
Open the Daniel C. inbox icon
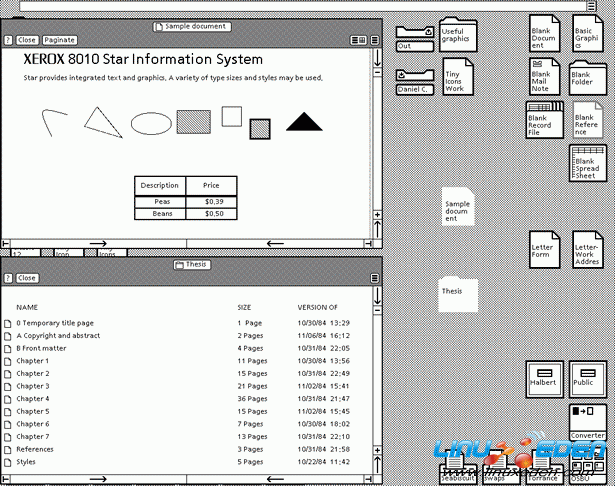click(x=415, y=82)
